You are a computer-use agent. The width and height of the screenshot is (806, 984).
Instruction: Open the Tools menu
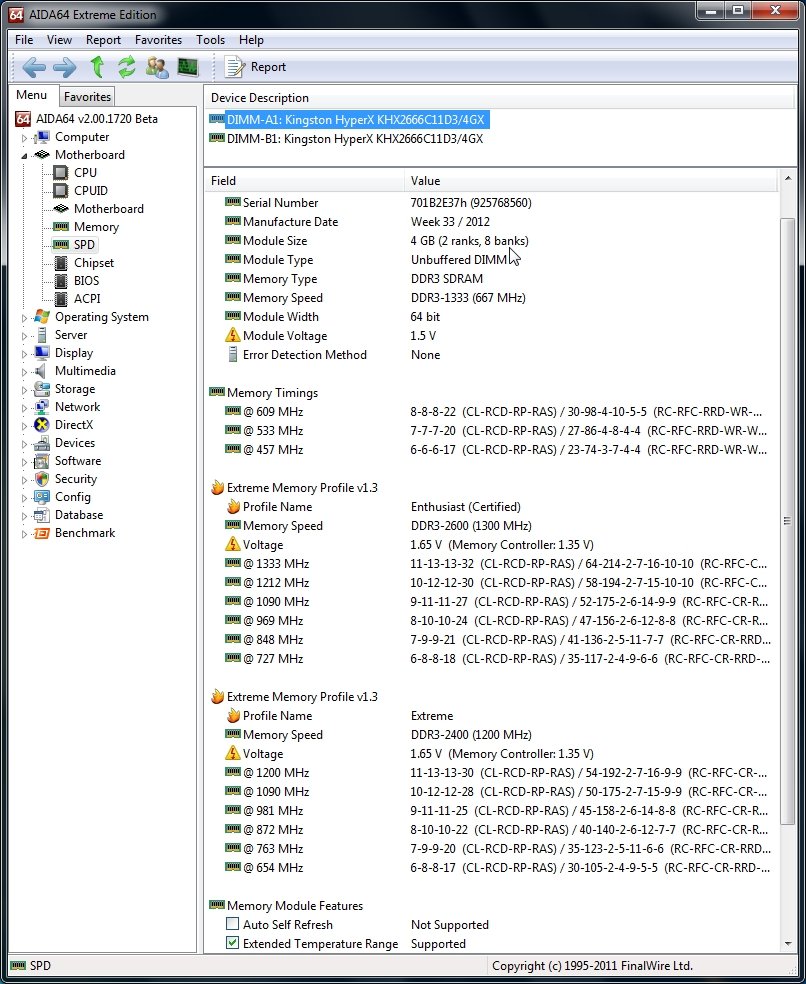(210, 40)
